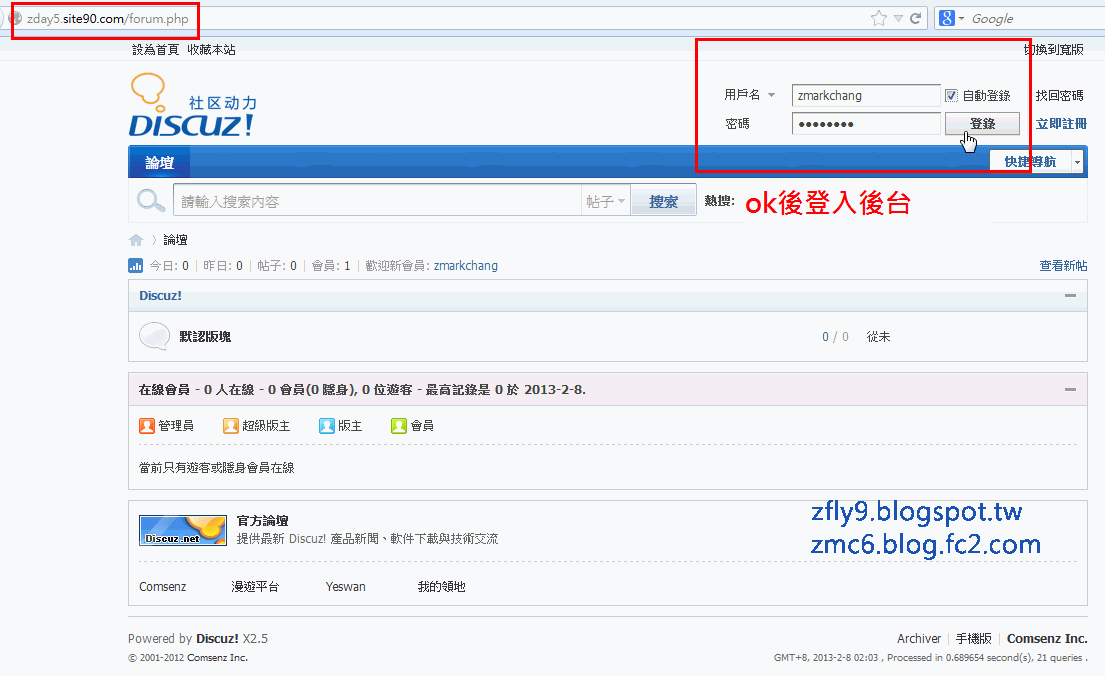This screenshot has height=676, width=1105.
Task: Click the Yeswan link
Action: click(345, 586)
